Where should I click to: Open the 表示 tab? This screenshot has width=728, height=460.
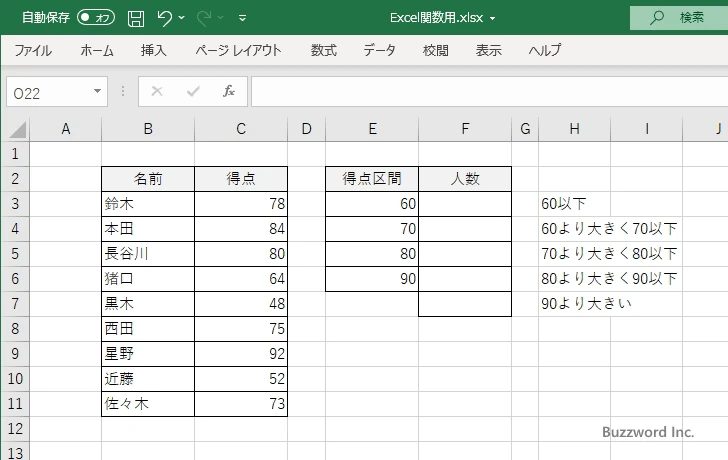[488, 50]
